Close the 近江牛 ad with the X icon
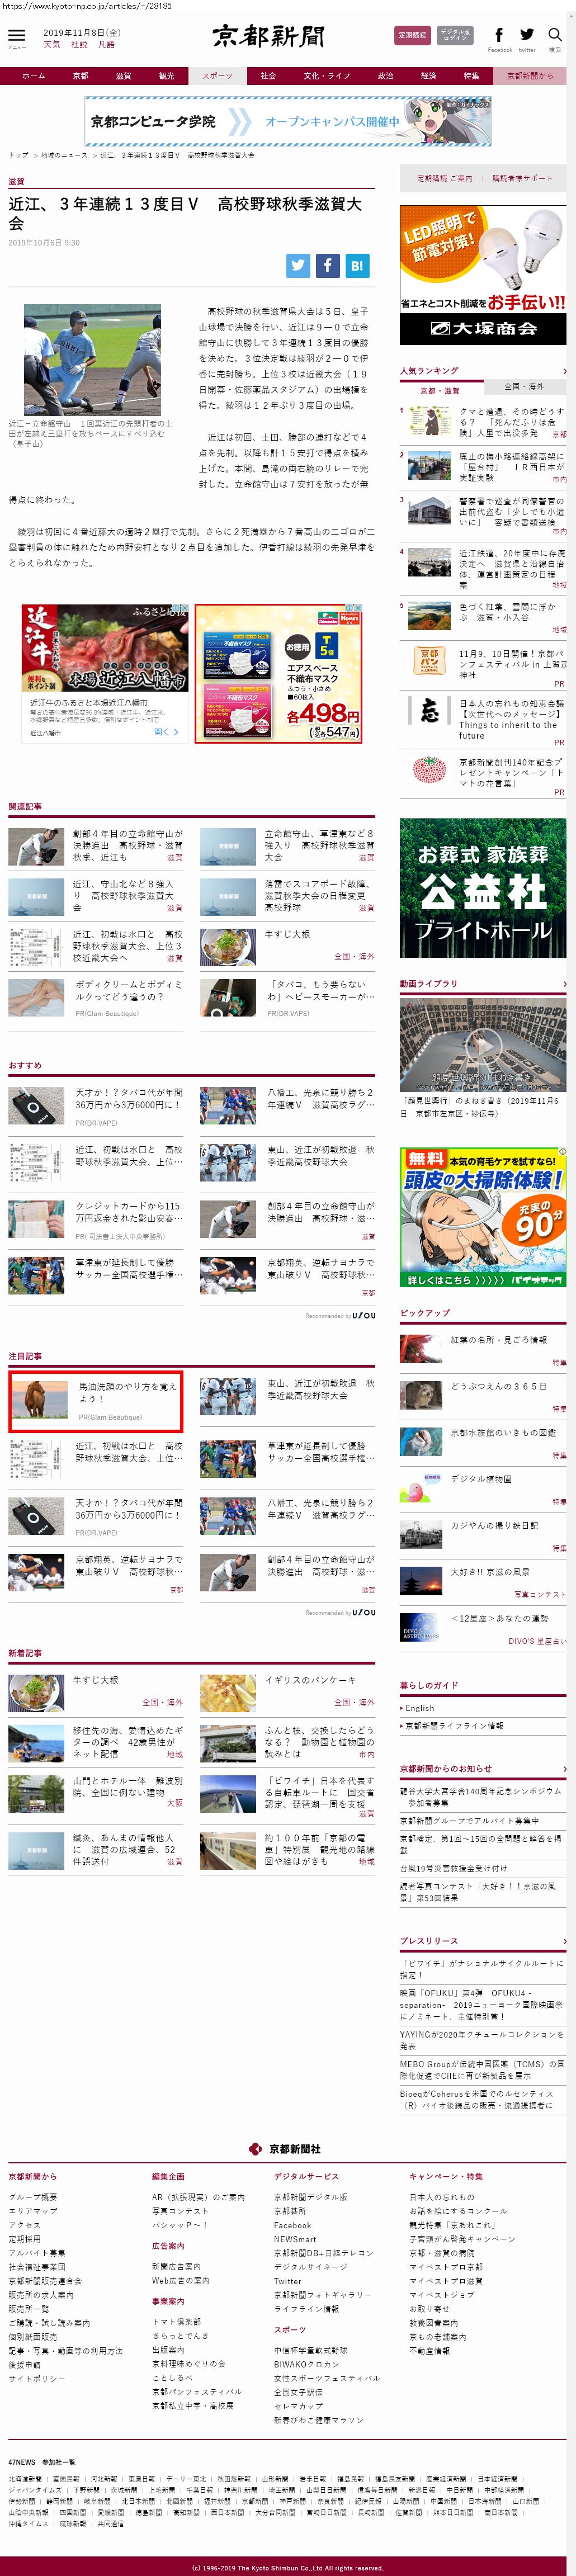 click(184, 609)
